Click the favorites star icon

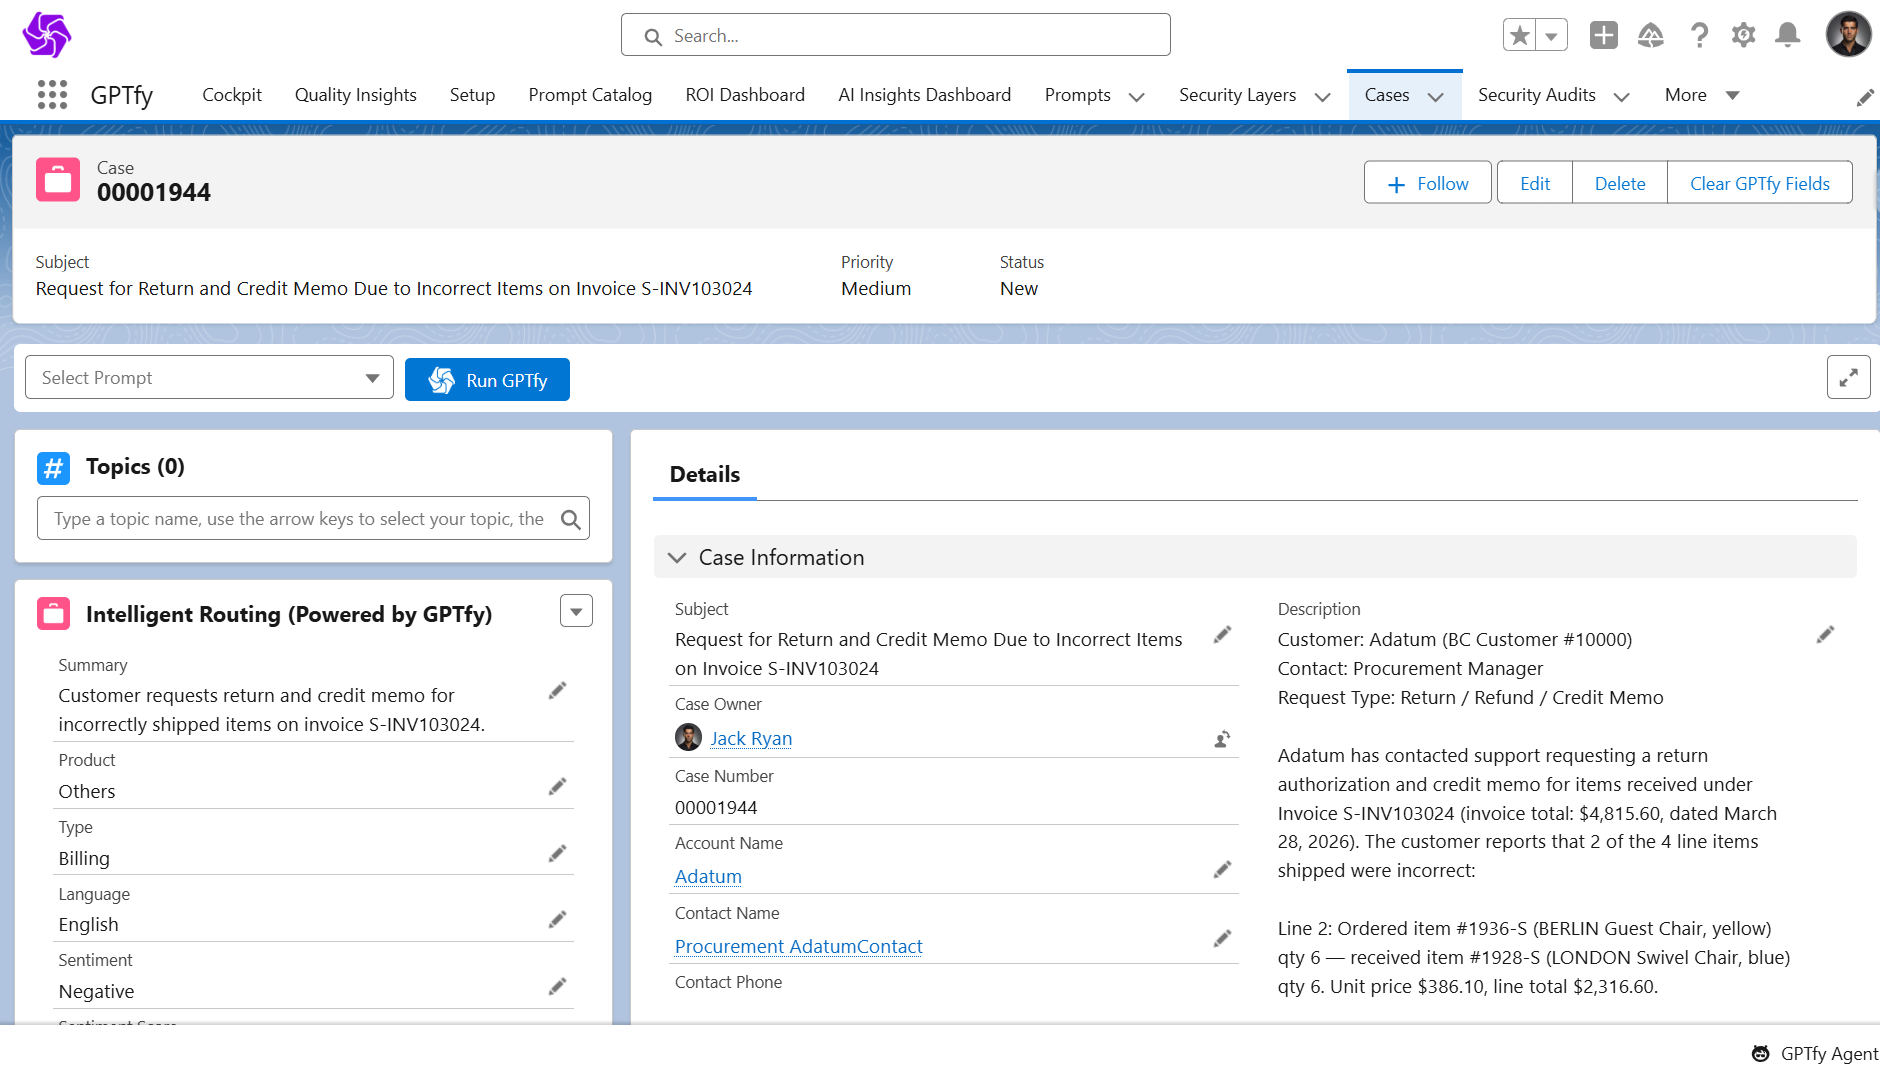[x=1519, y=35]
